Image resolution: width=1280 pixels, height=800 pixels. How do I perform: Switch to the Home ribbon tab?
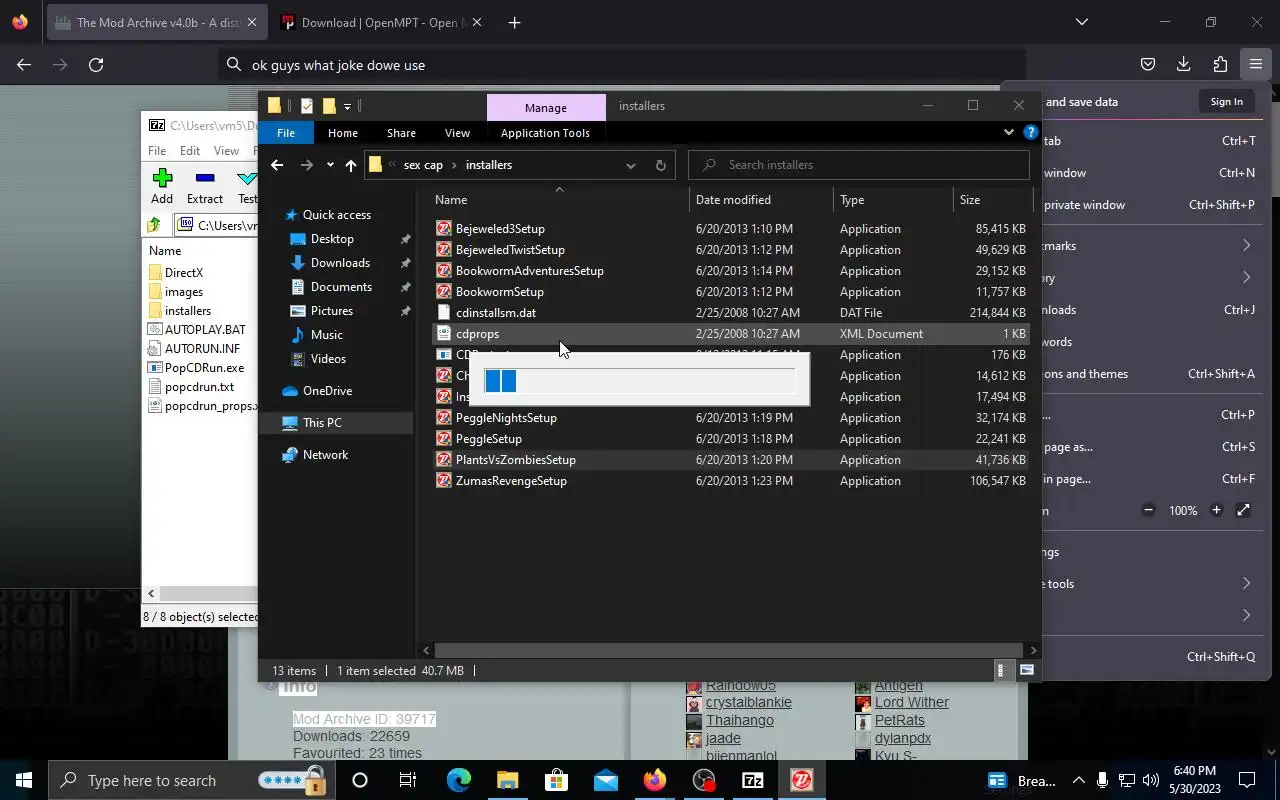pos(342,132)
